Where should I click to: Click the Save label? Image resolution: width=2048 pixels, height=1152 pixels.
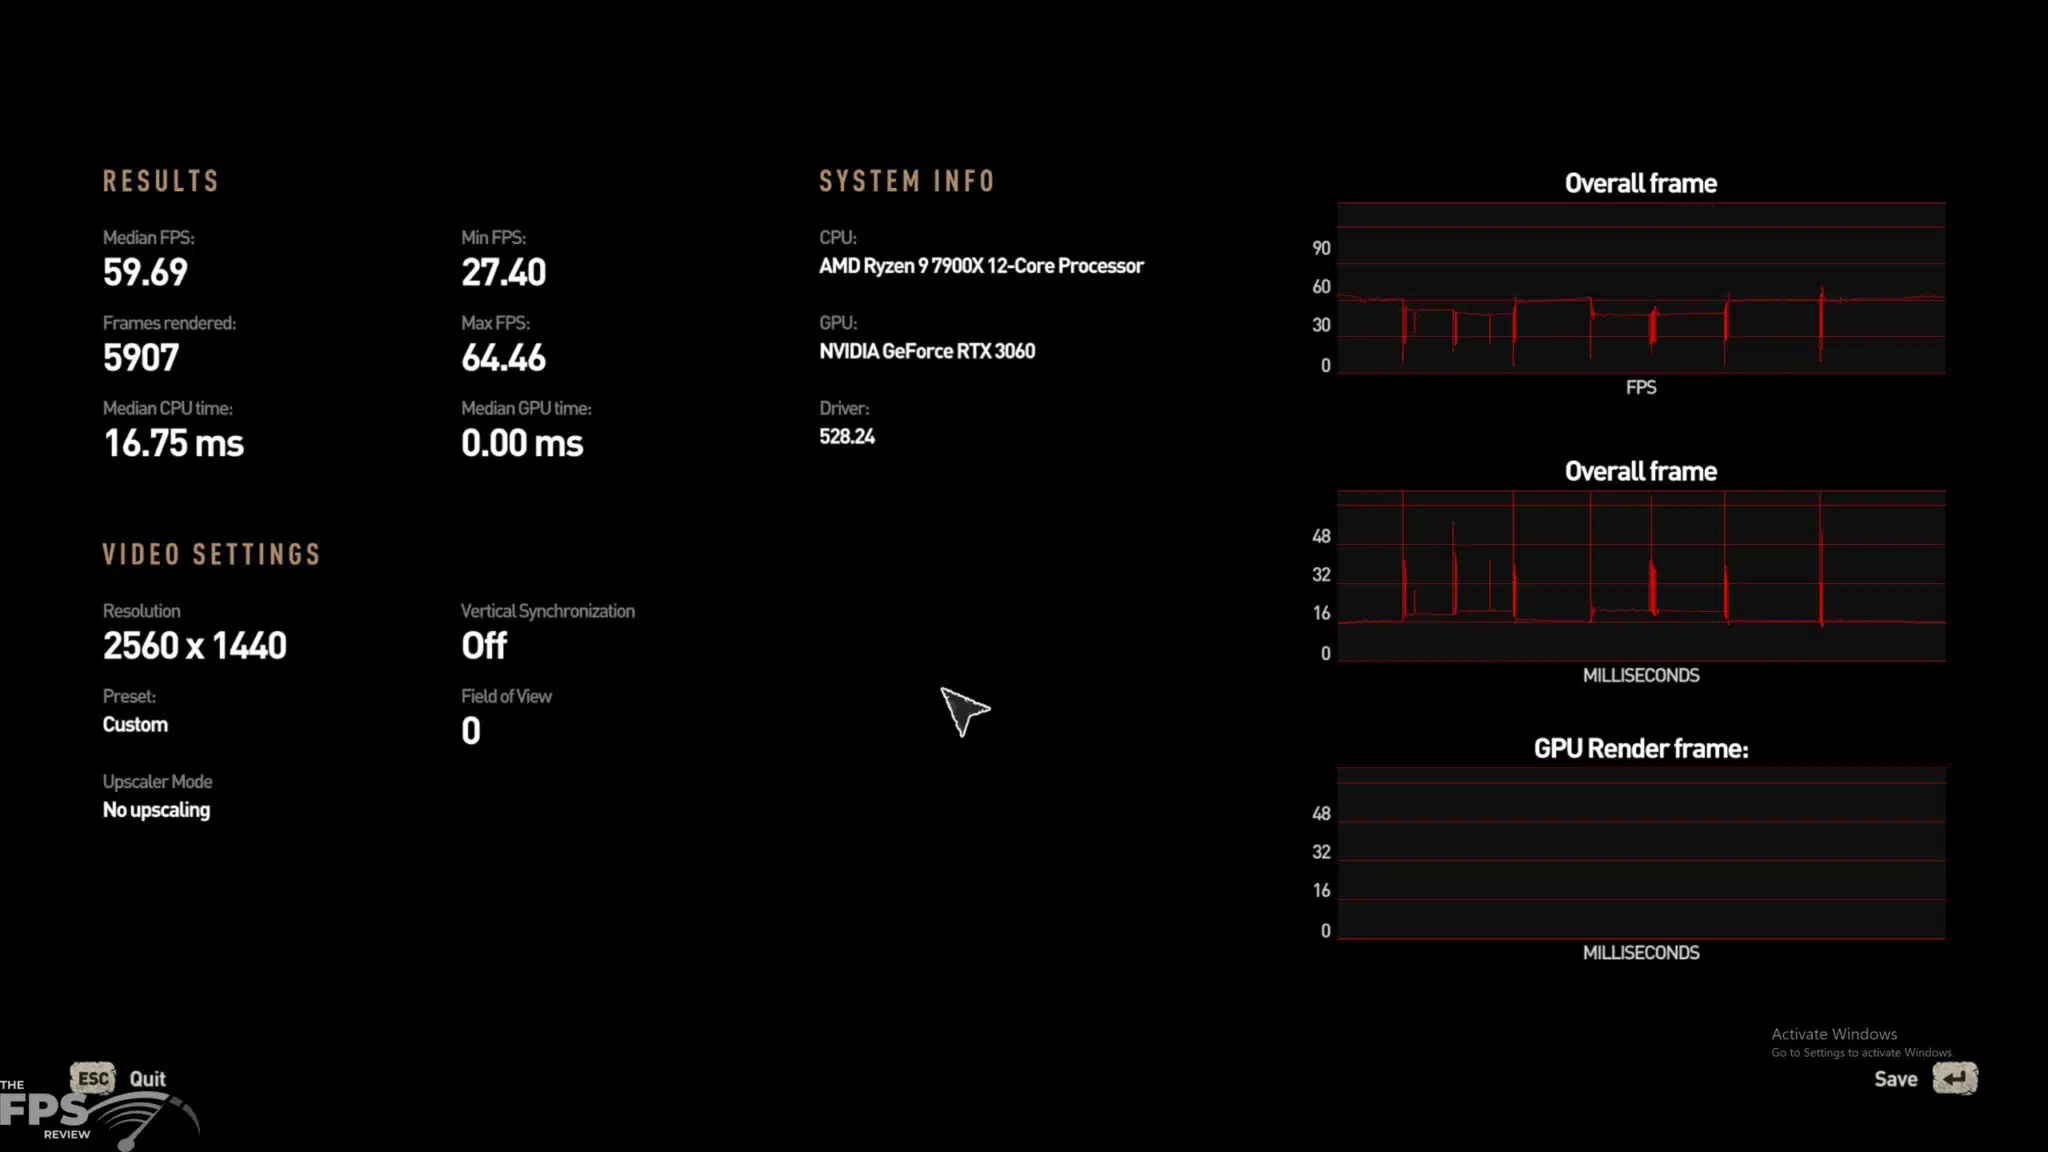tap(1895, 1079)
